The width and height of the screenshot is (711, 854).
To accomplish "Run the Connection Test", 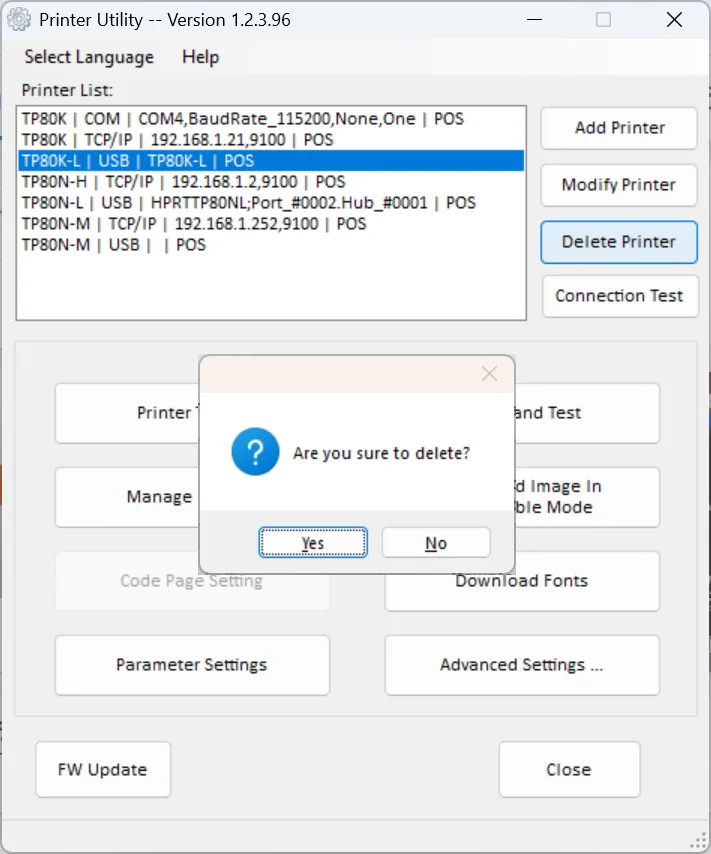I will coord(618,296).
